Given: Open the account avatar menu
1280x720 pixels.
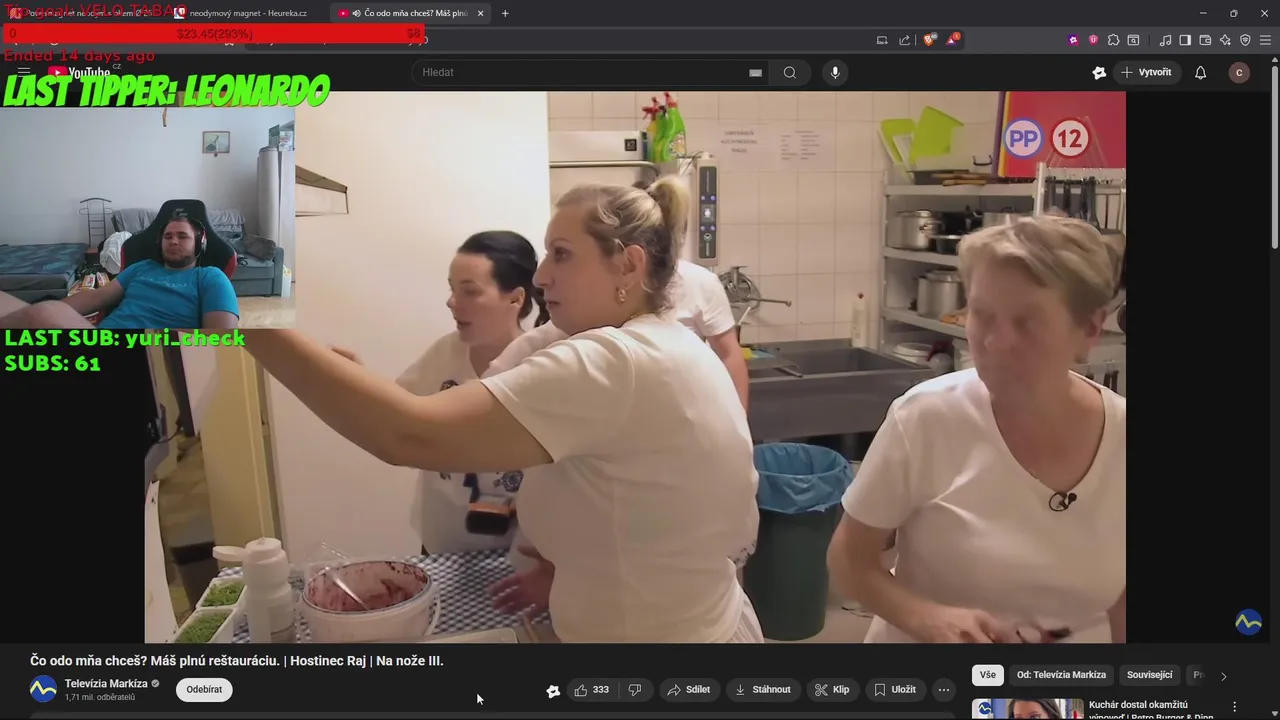Looking at the screenshot, I should pyautogui.click(x=1239, y=72).
